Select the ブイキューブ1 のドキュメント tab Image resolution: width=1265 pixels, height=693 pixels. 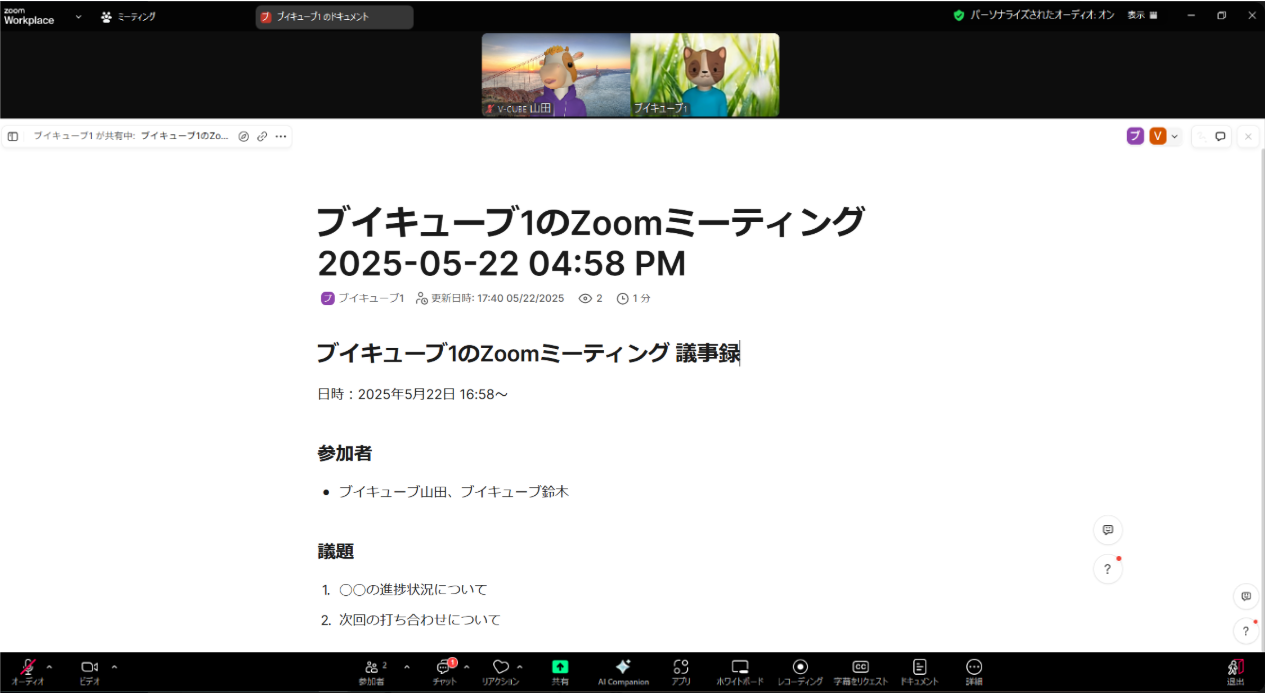(334, 17)
